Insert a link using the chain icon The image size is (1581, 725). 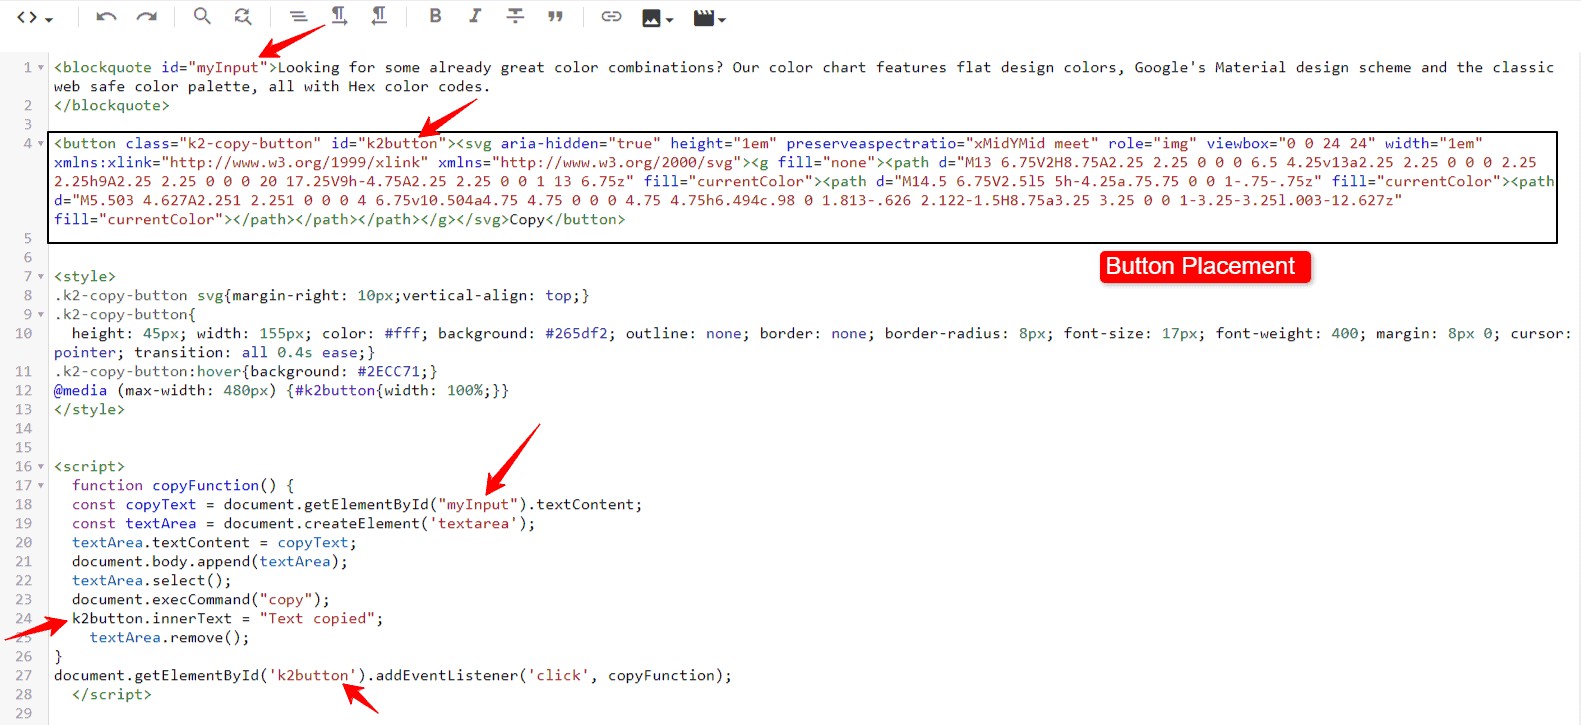pyautogui.click(x=611, y=16)
